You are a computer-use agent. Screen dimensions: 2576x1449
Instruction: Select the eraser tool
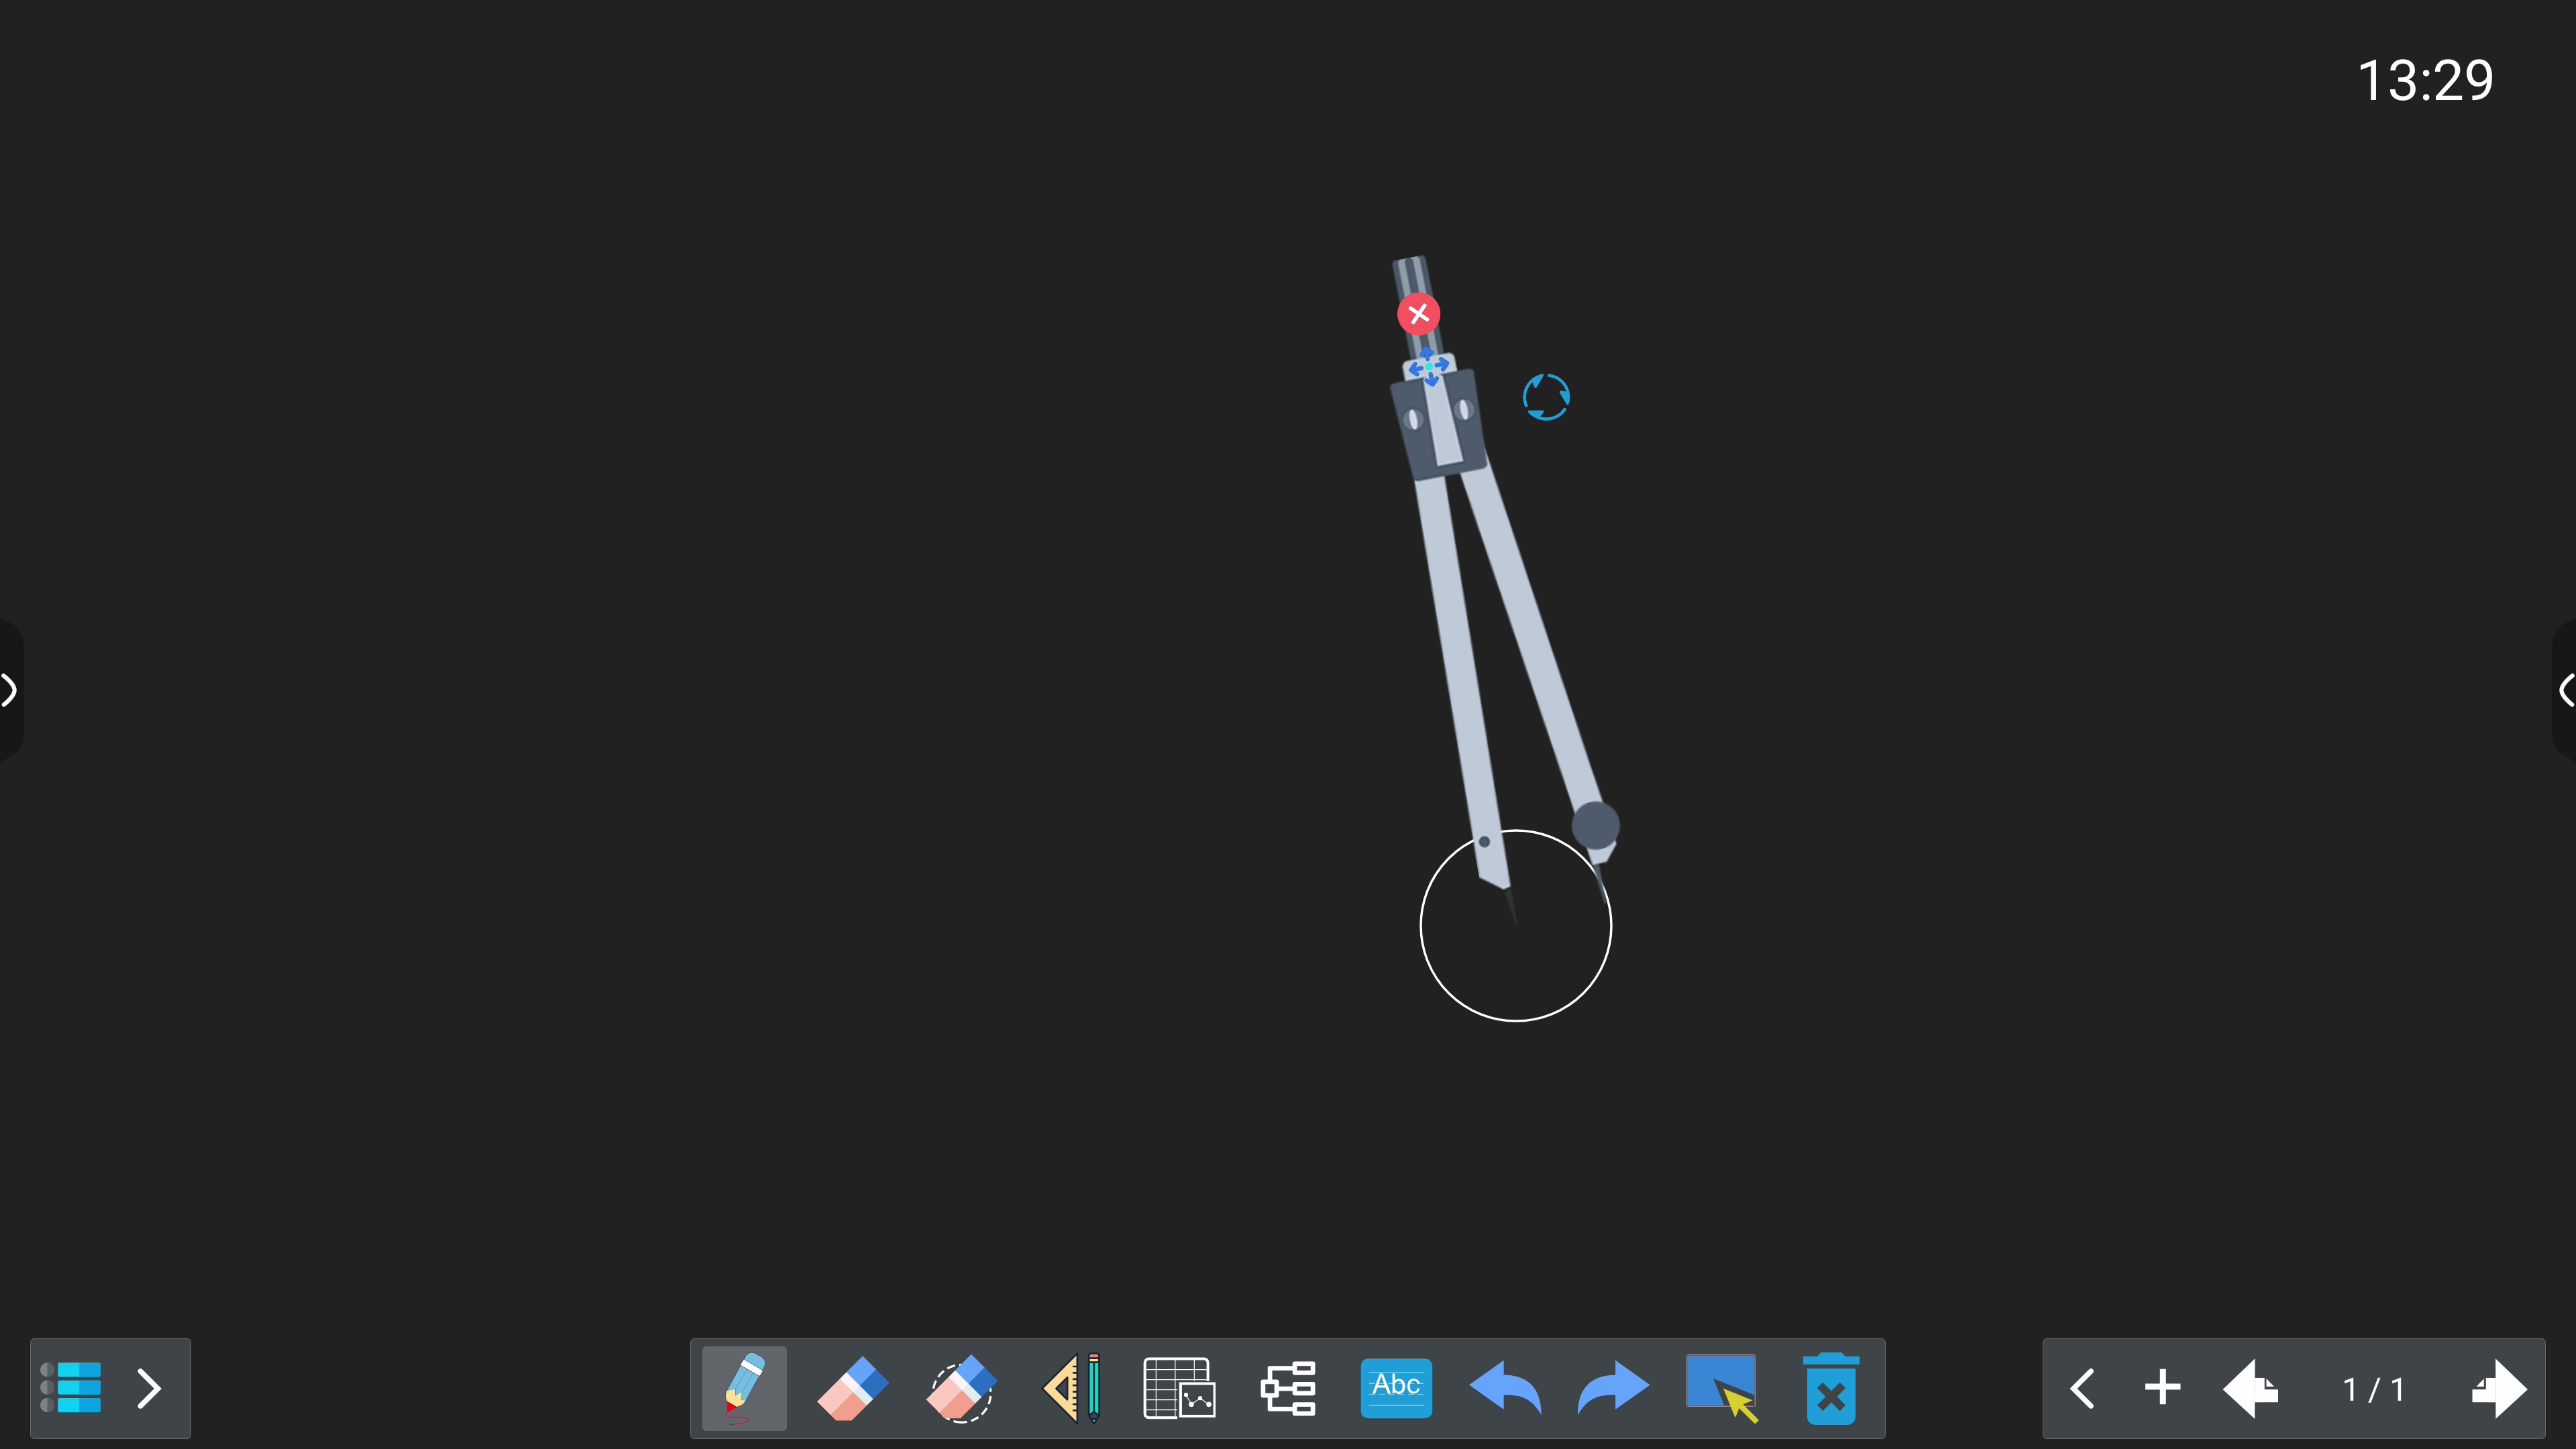[x=852, y=1388]
